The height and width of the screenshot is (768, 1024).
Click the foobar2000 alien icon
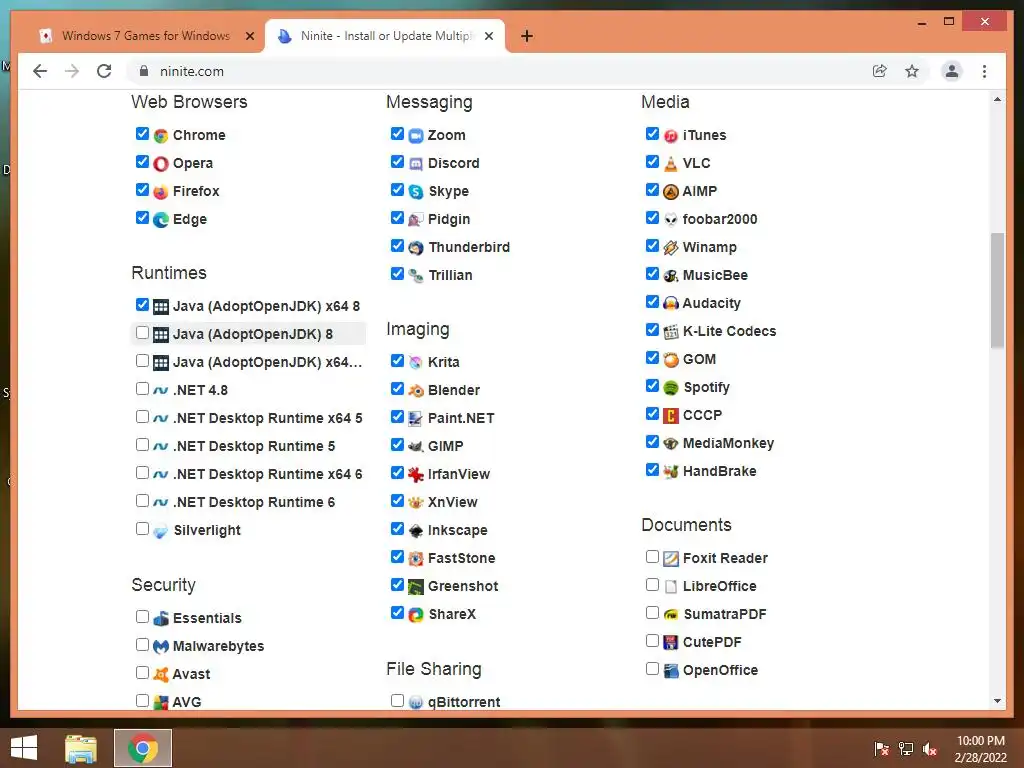pos(671,219)
